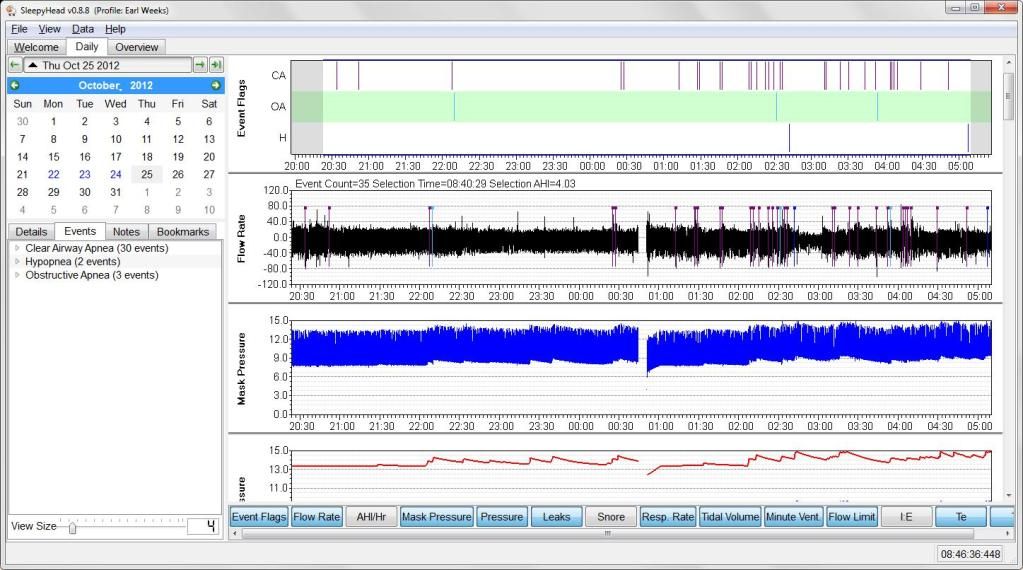
Task: Expand Clear Airway Apnea events
Action: click(17, 248)
